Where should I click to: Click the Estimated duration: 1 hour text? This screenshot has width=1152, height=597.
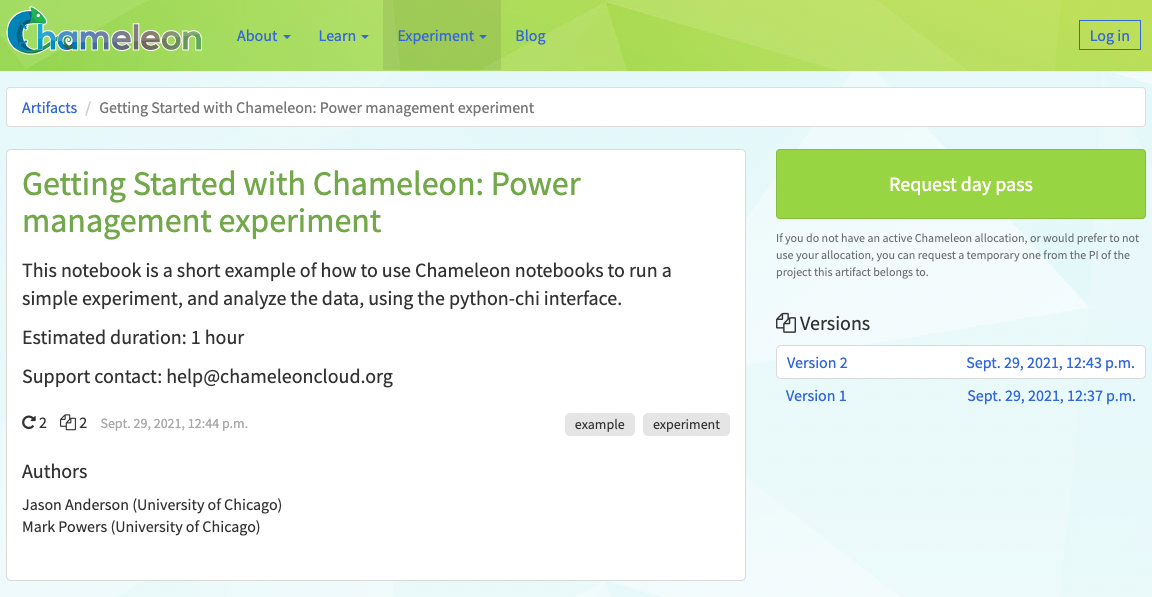[x=133, y=337]
